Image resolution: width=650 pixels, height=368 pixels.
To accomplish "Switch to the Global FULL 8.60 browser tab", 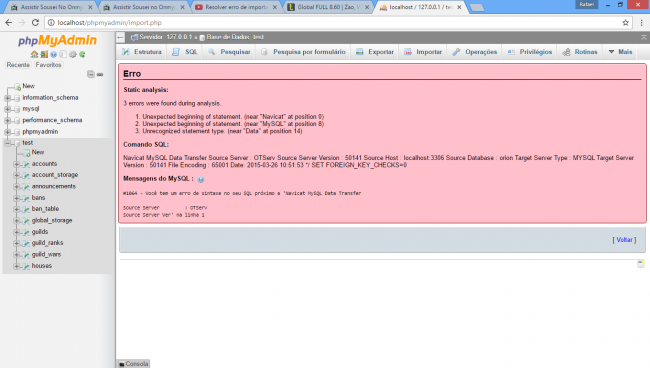I will click(x=328, y=7).
